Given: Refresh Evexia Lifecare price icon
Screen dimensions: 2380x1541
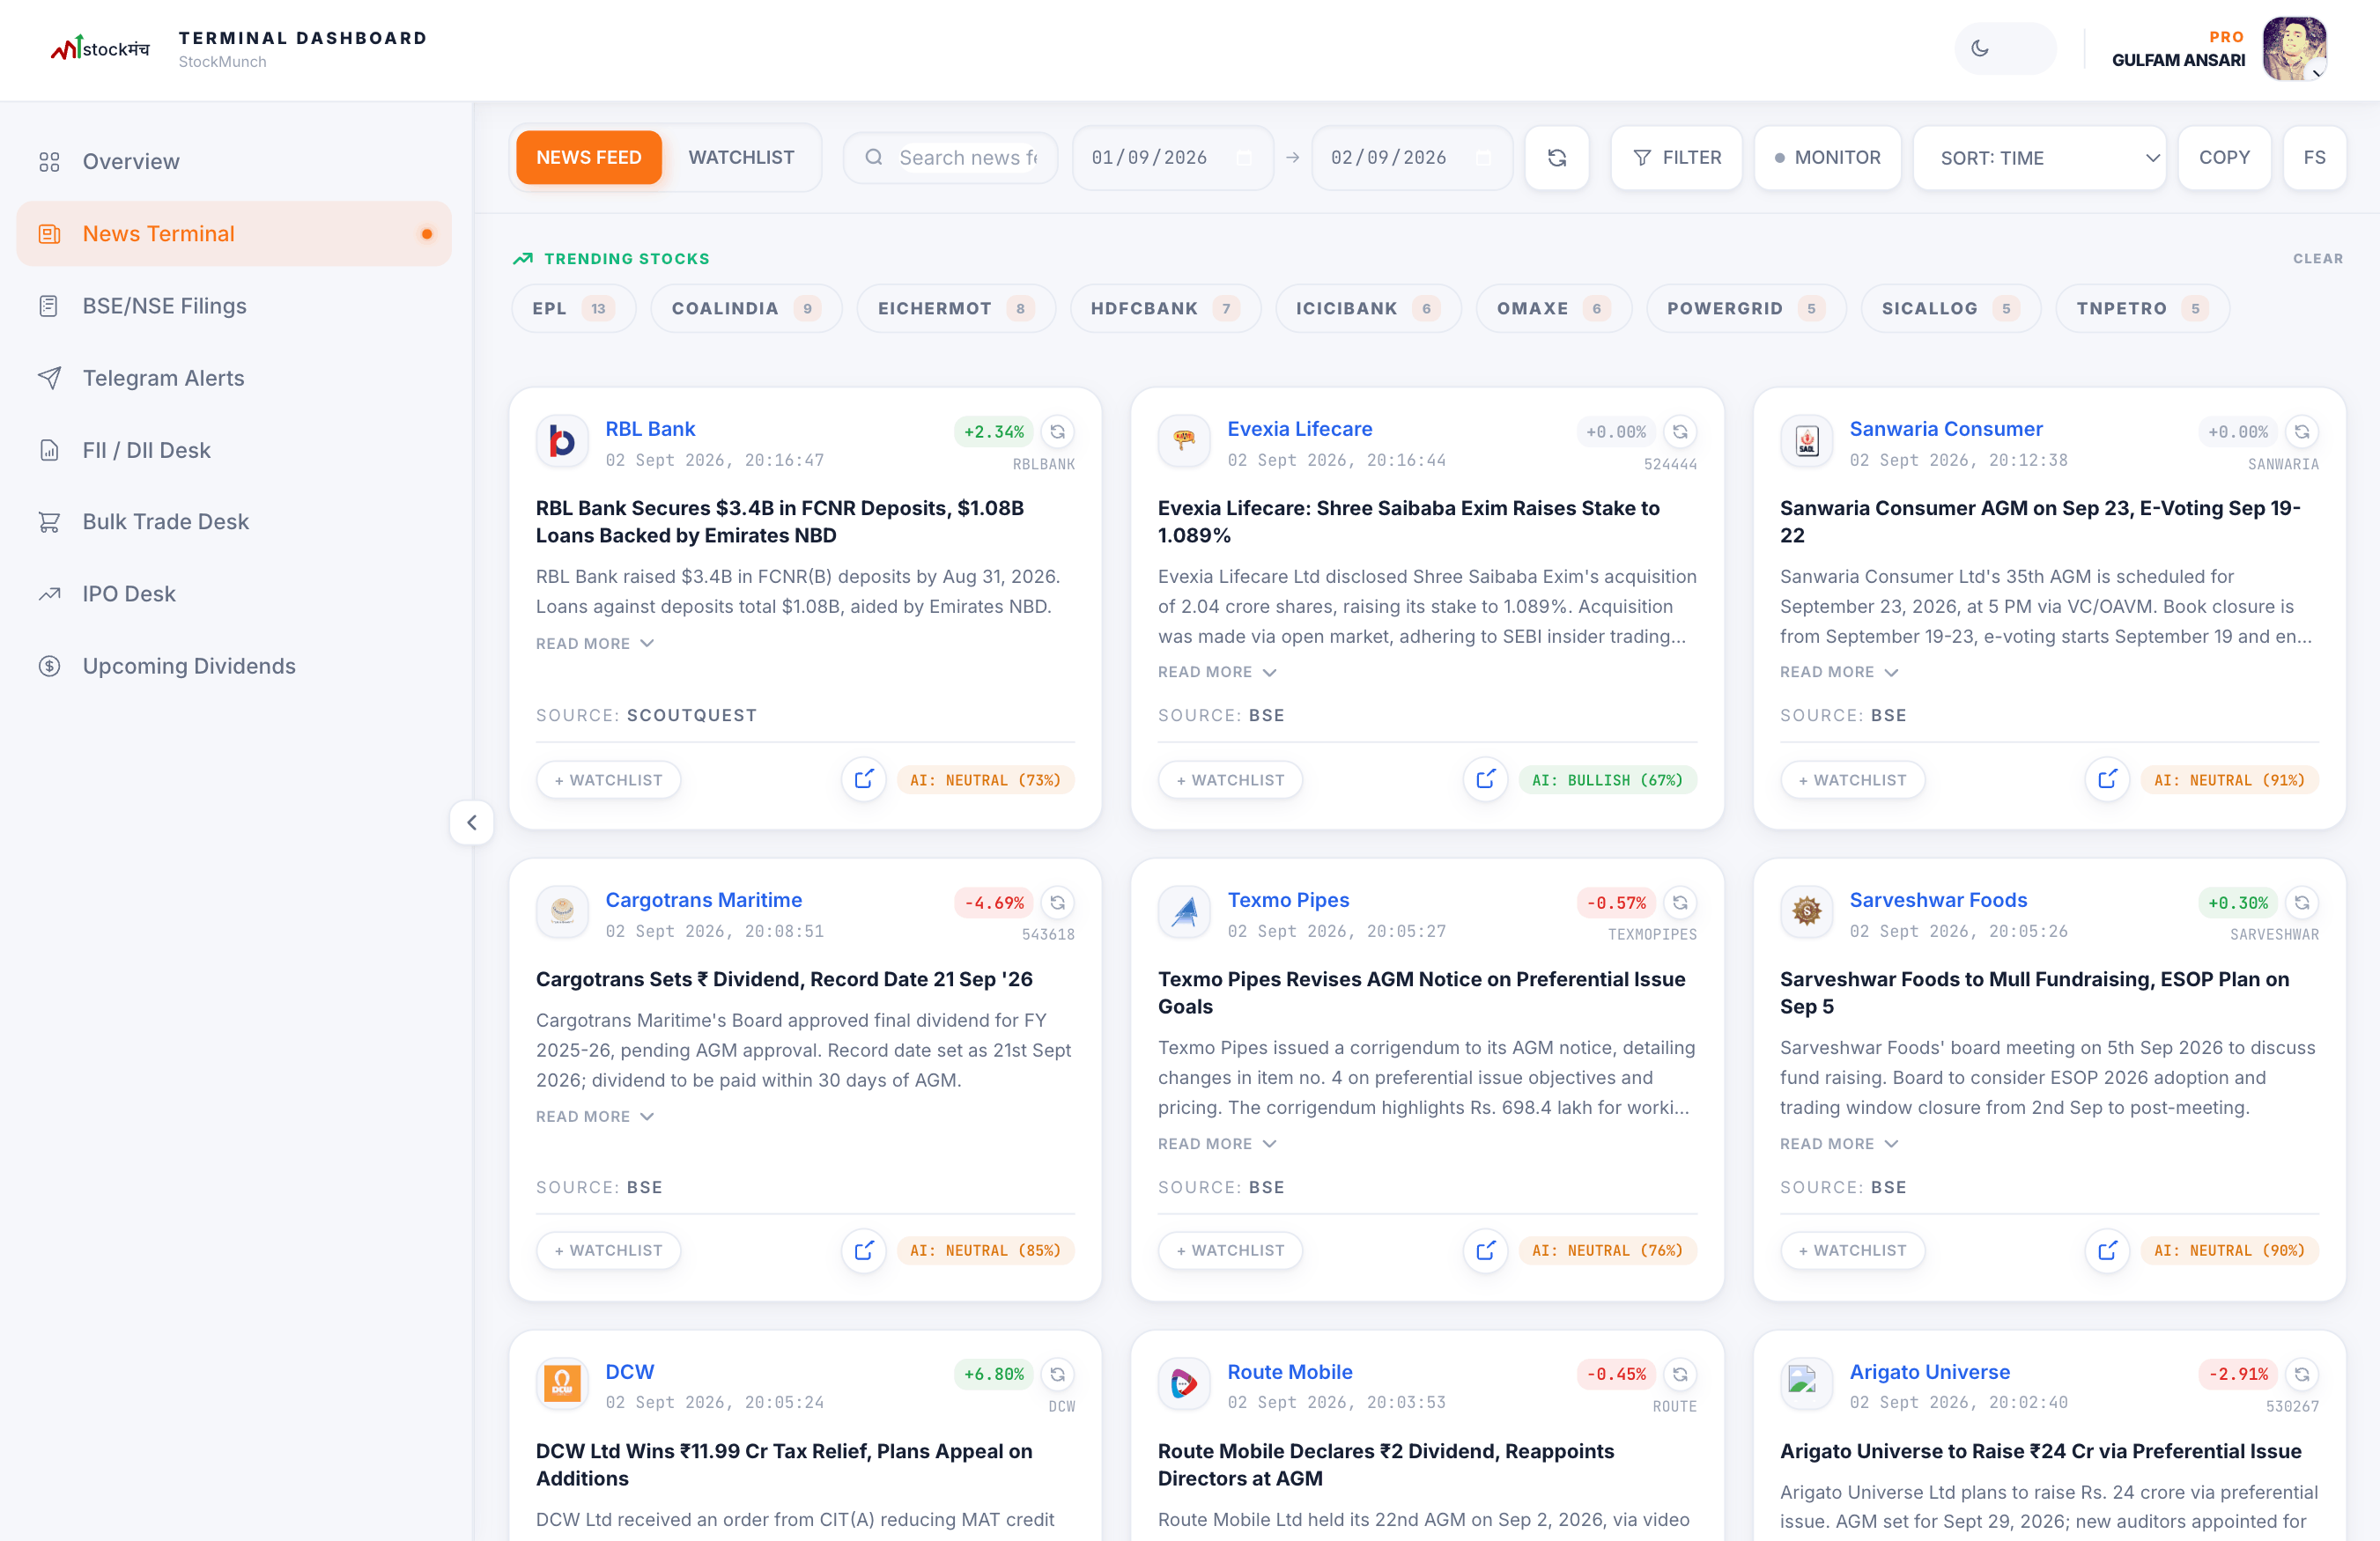Looking at the screenshot, I should pos(1680,431).
